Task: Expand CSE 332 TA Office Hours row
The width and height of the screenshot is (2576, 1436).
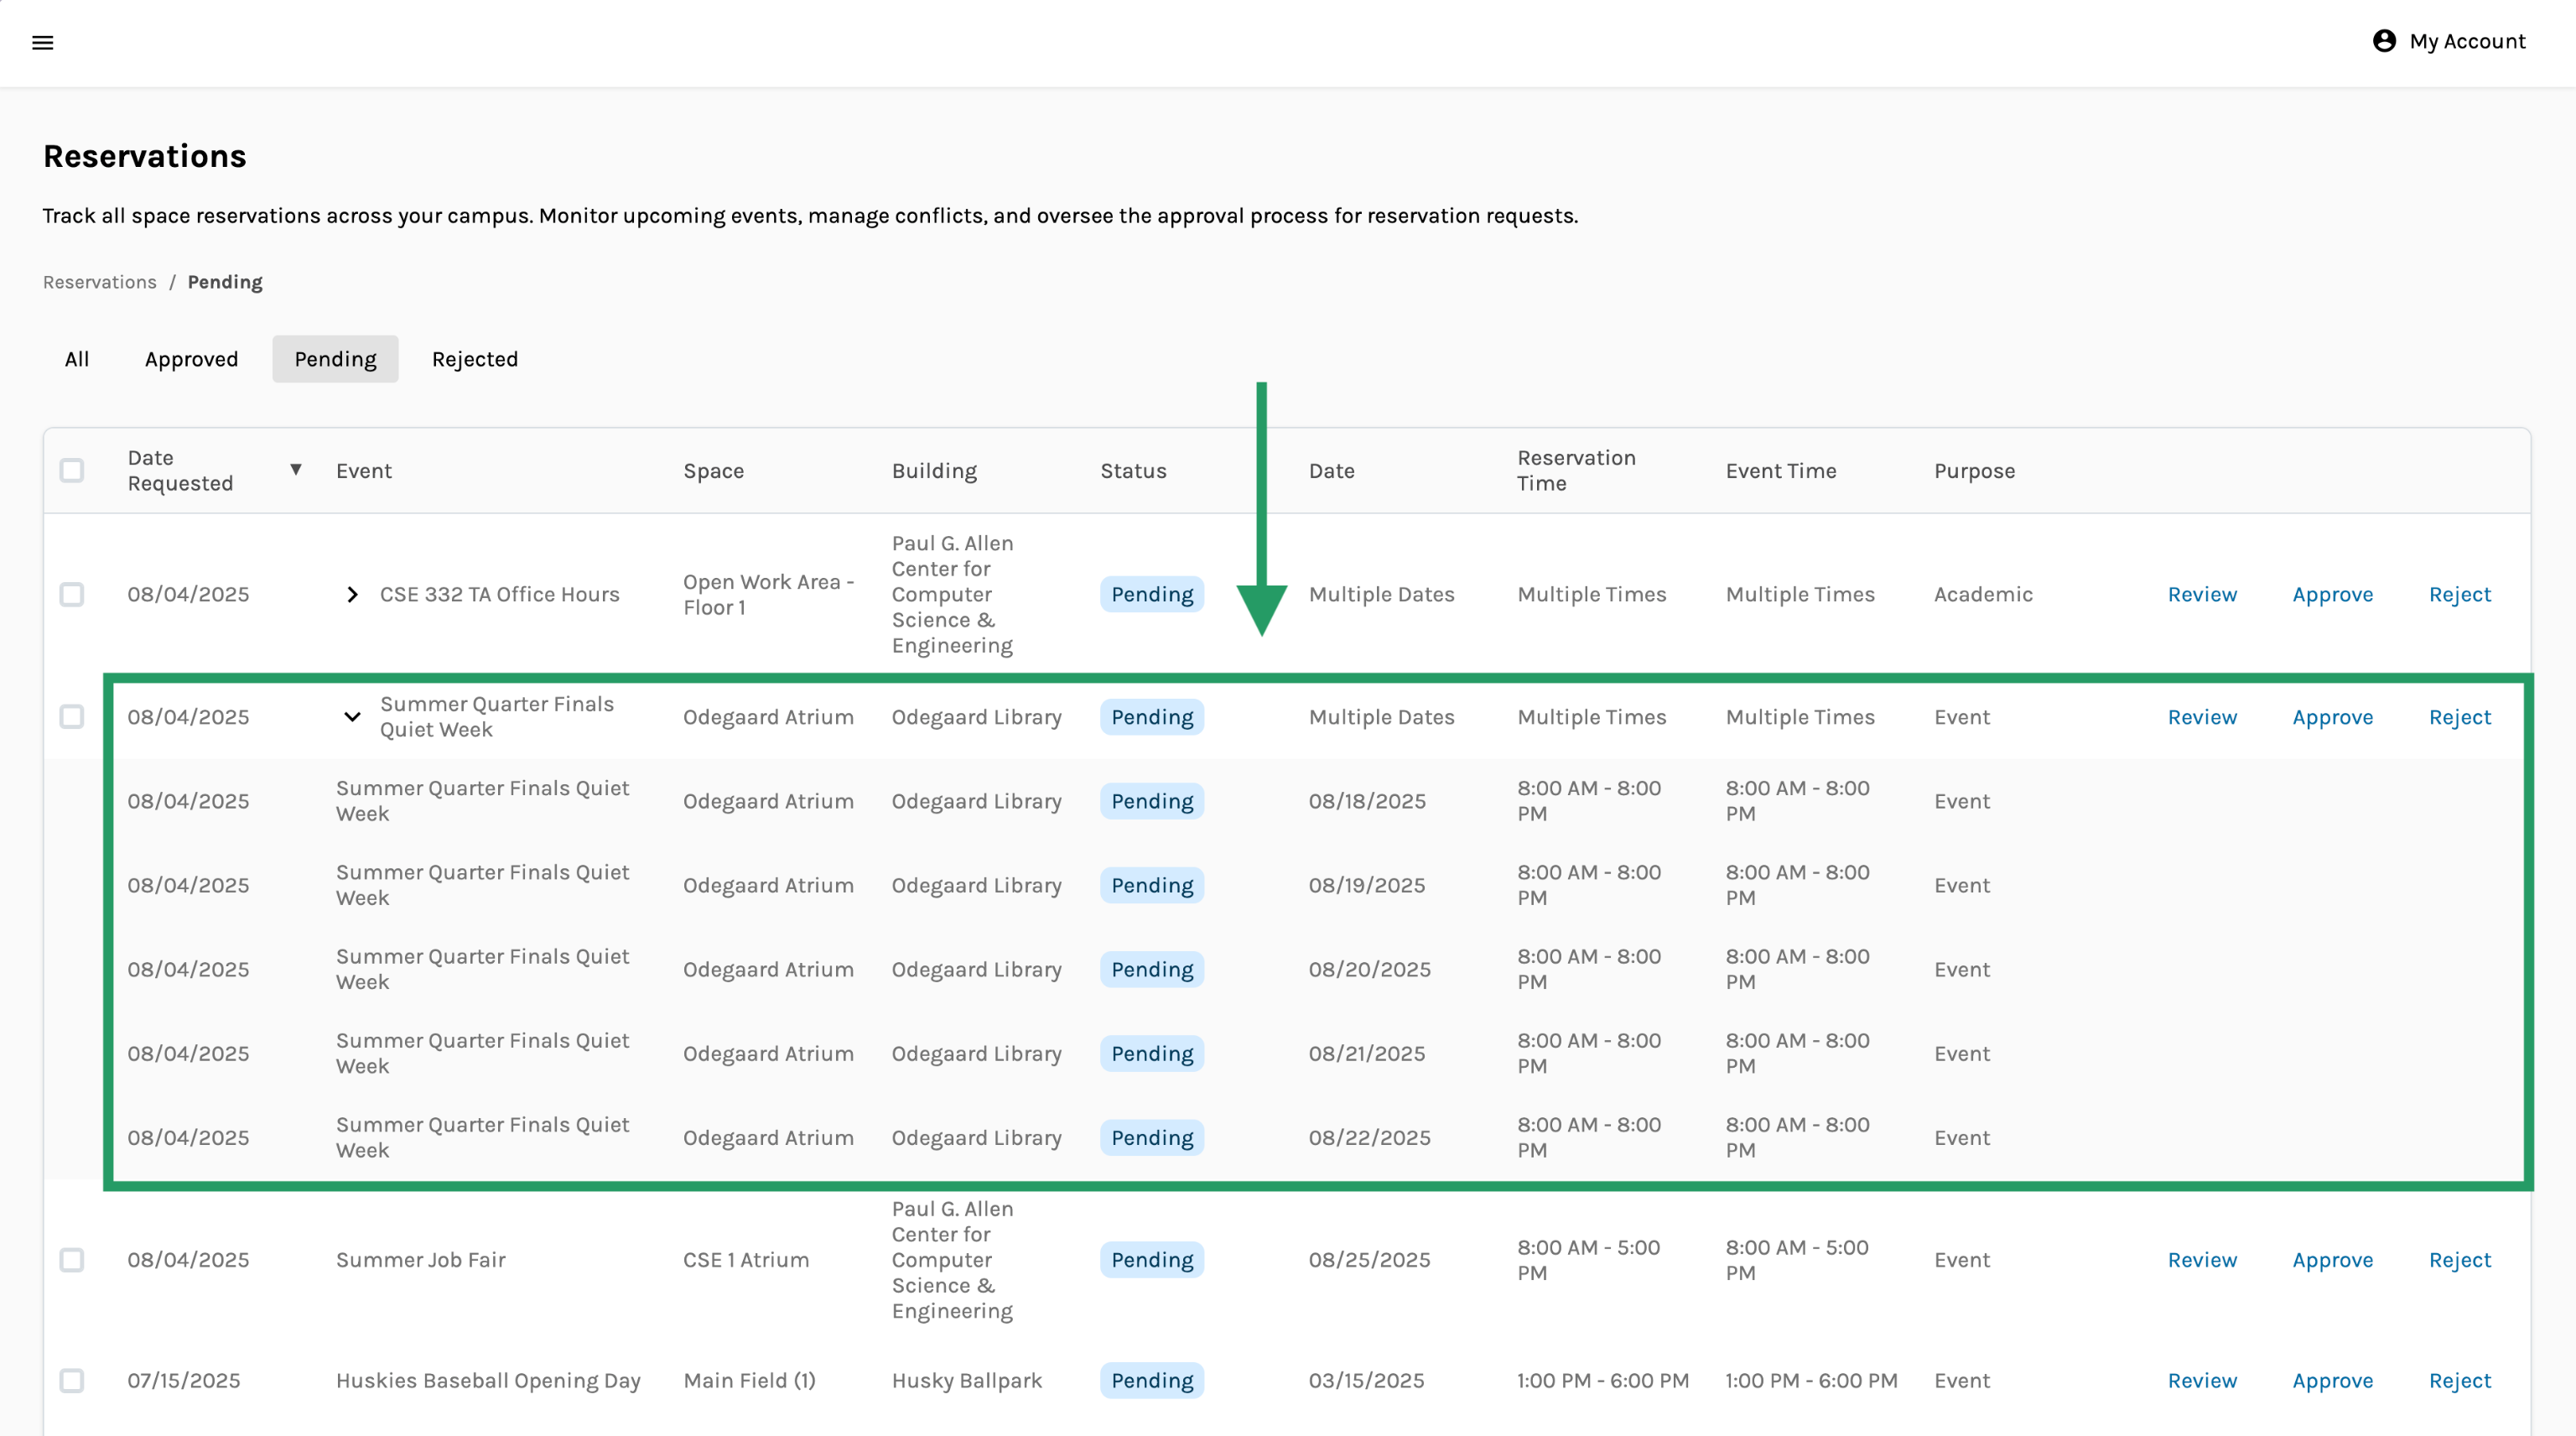Action: pos(352,595)
